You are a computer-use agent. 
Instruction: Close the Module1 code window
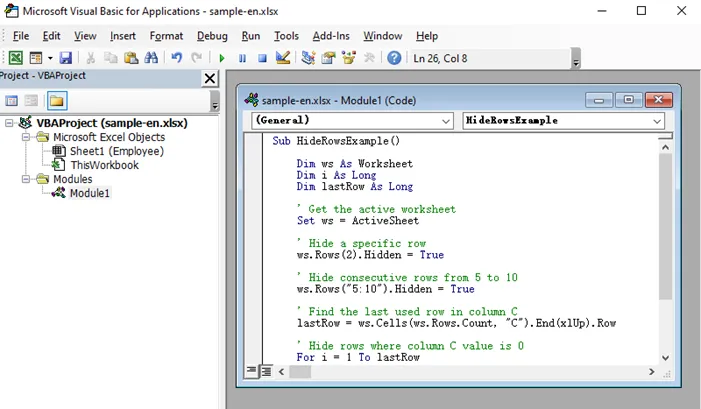pyautogui.click(x=659, y=100)
